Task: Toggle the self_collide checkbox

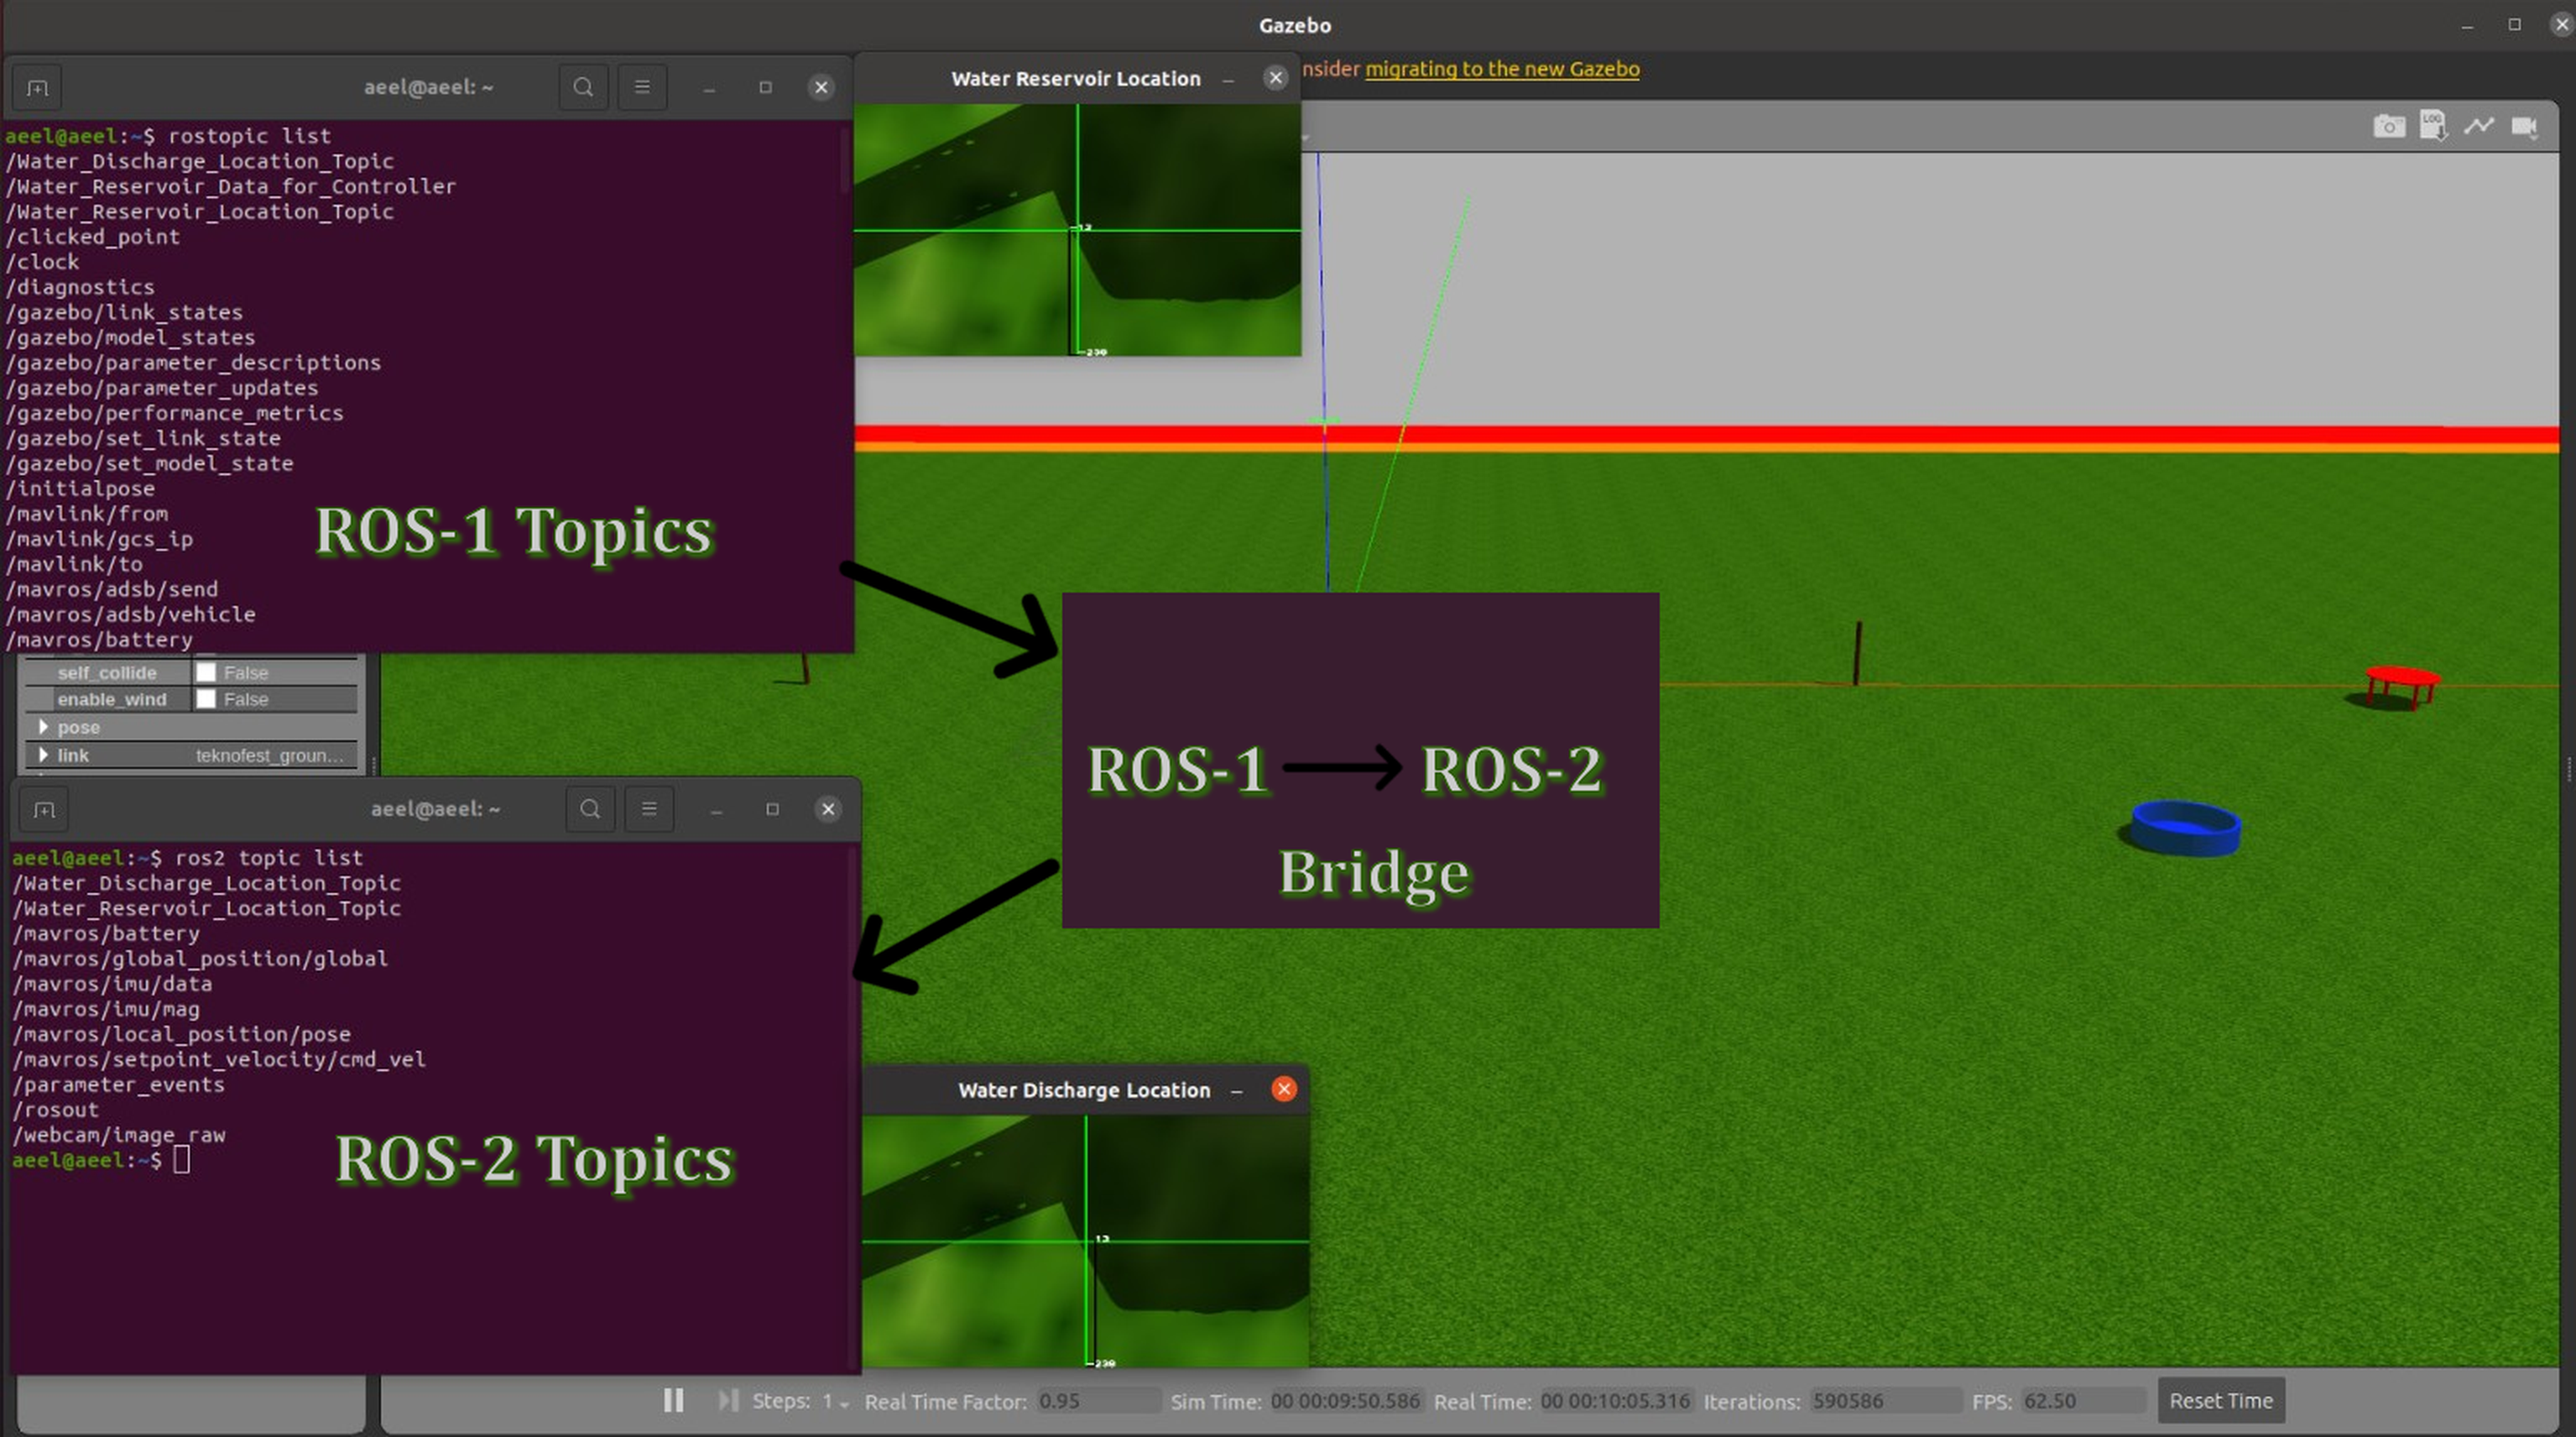Action: (x=206, y=672)
